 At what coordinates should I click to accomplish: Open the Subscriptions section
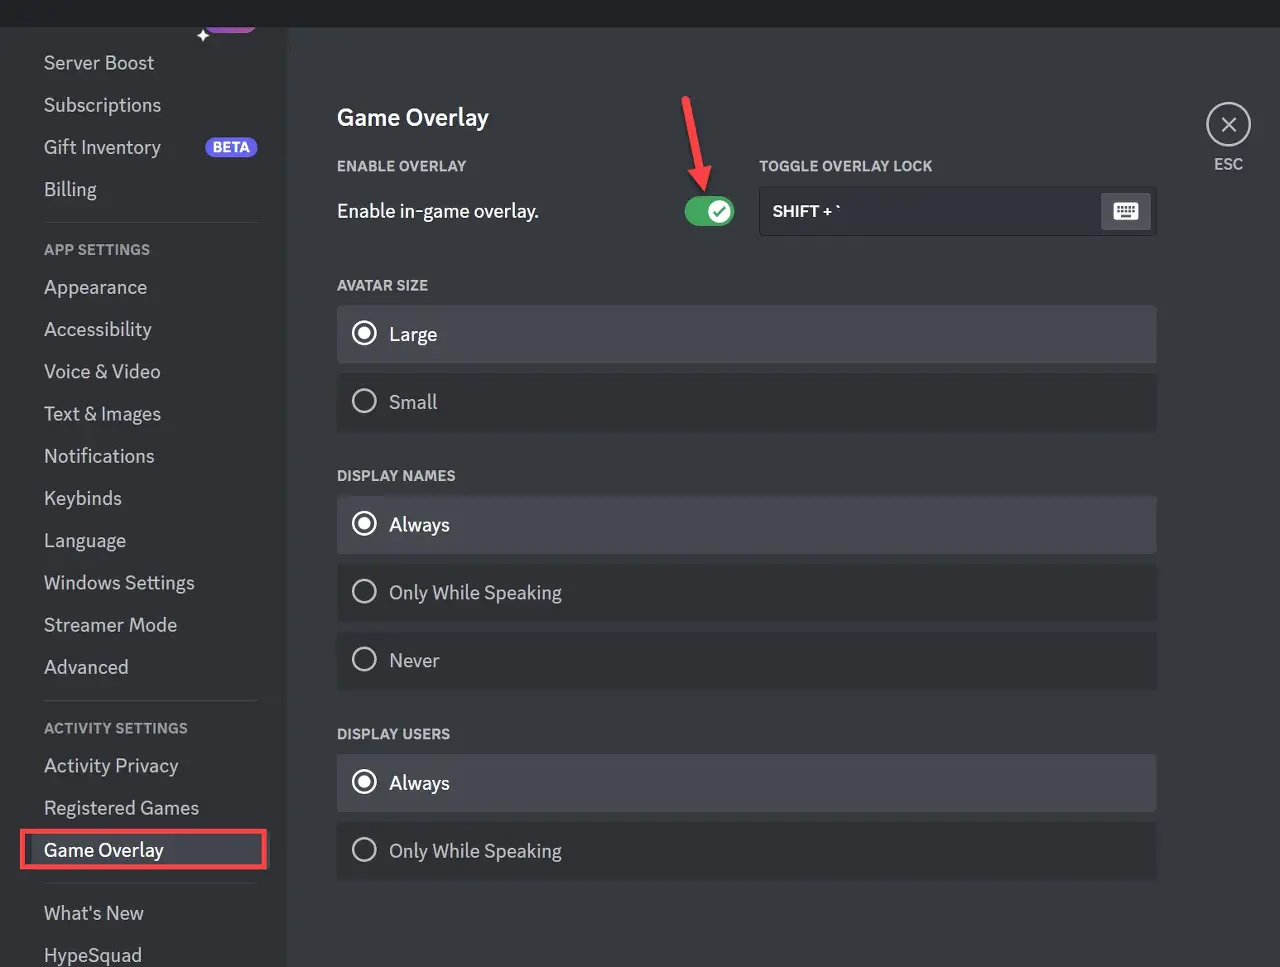pos(102,105)
